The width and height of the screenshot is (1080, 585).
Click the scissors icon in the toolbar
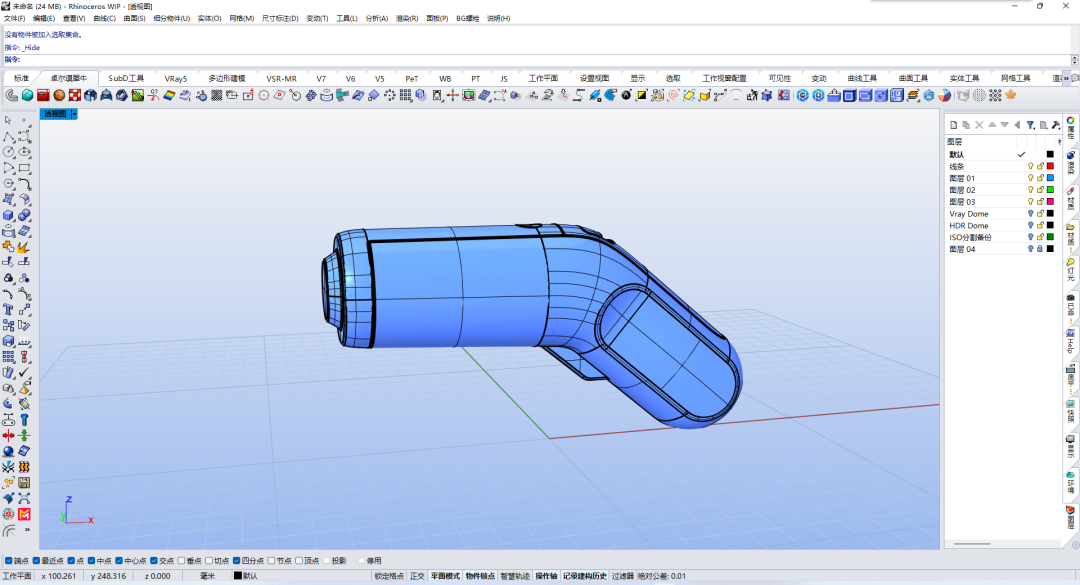(x=153, y=95)
